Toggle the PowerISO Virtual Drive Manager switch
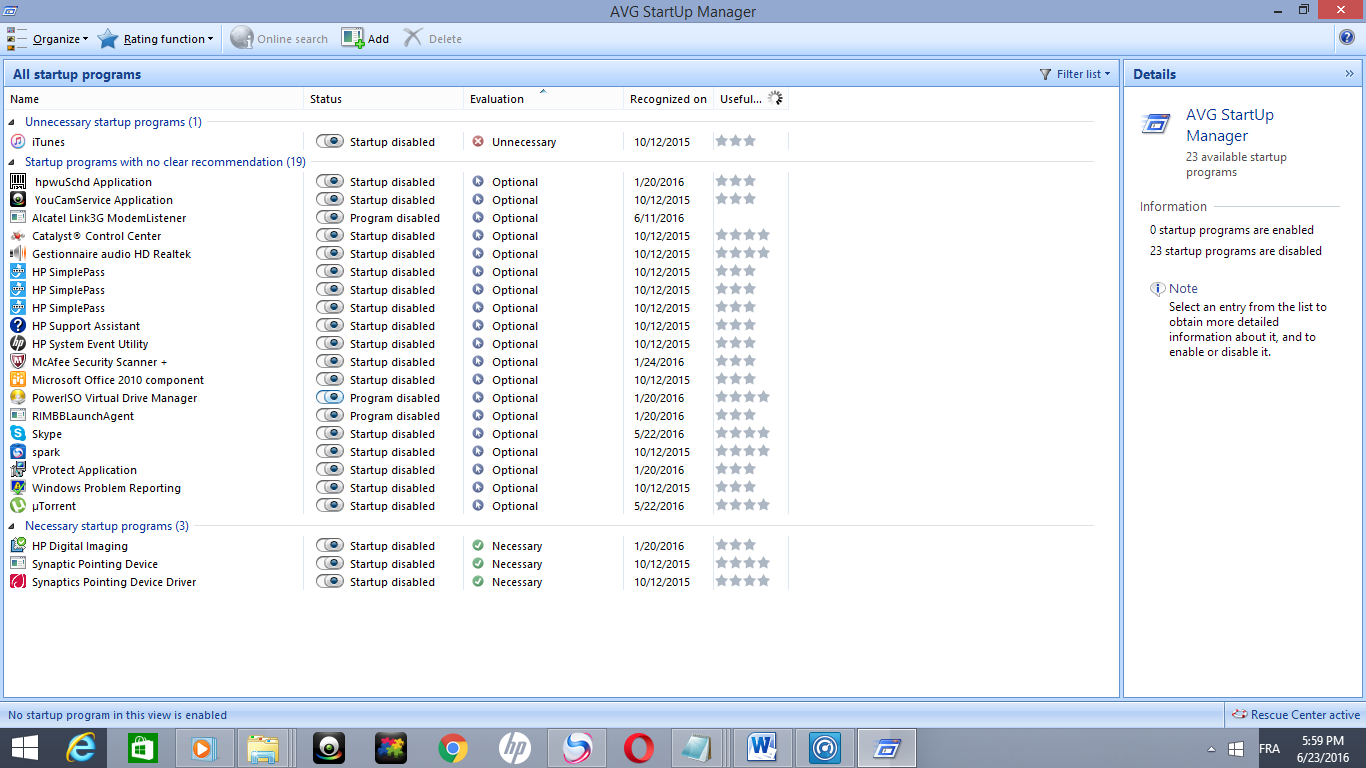Image resolution: width=1366 pixels, height=768 pixels. tap(330, 398)
